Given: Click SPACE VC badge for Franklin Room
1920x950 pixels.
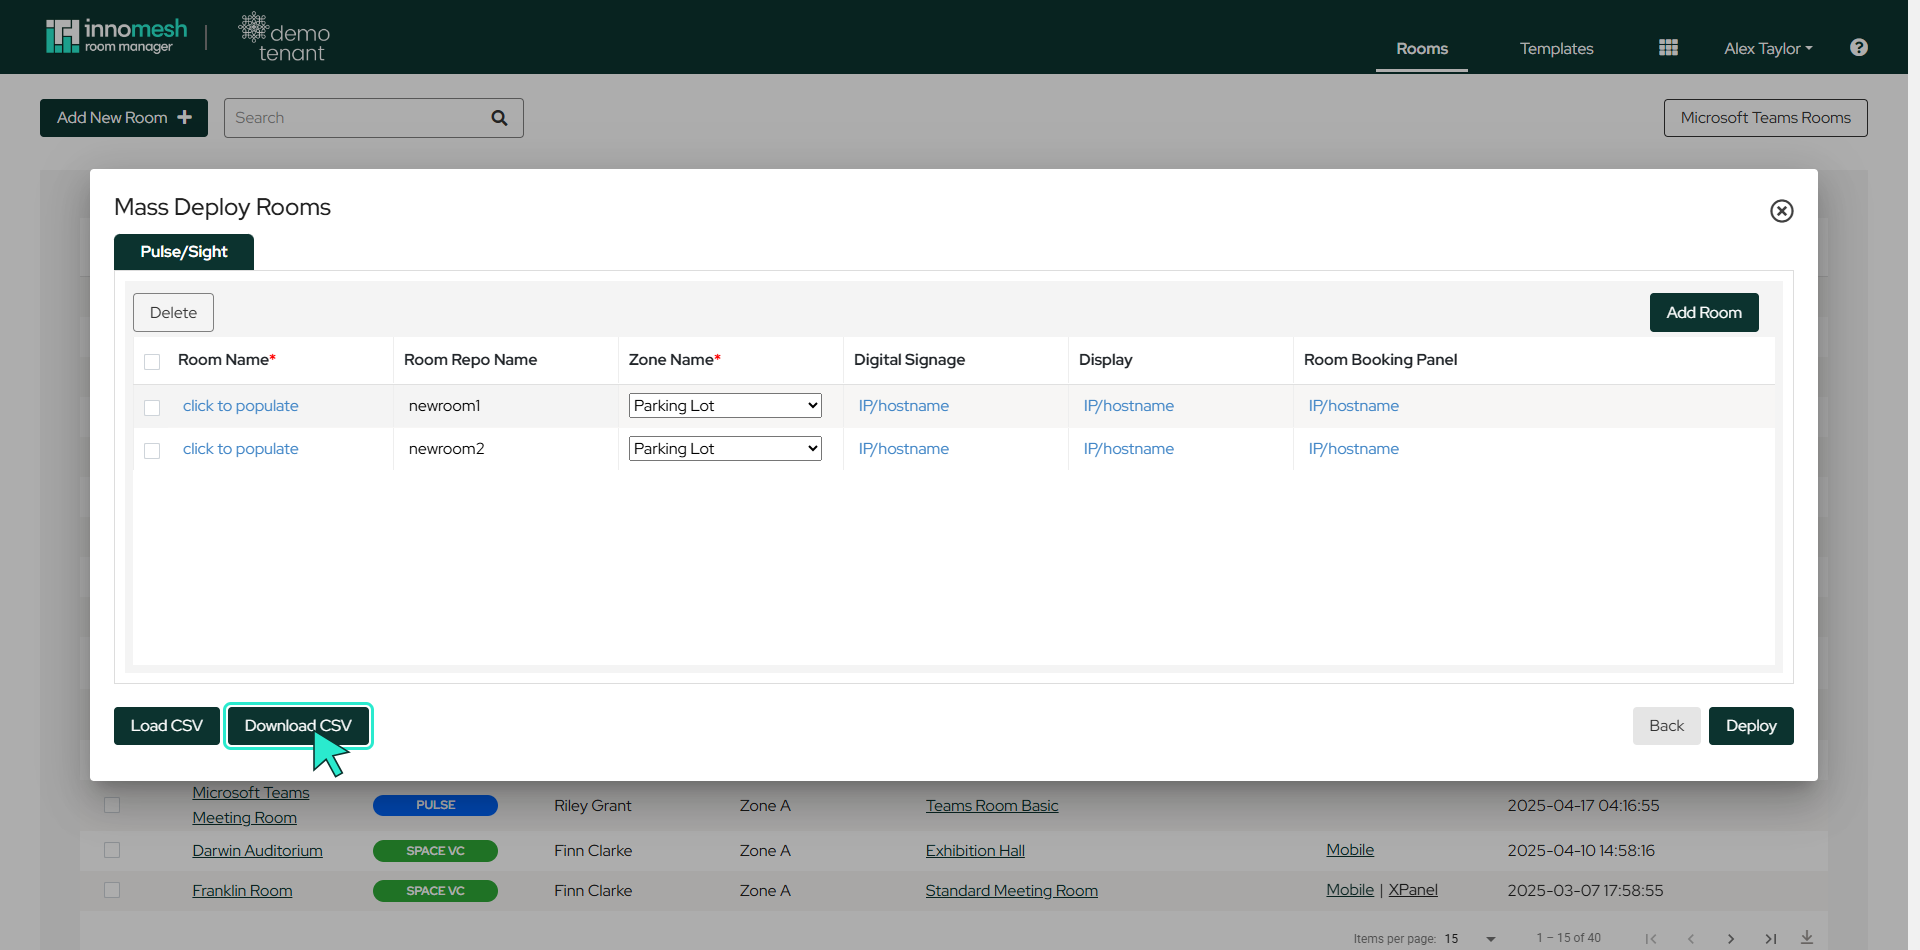Looking at the screenshot, I should (x=435, y=891).
